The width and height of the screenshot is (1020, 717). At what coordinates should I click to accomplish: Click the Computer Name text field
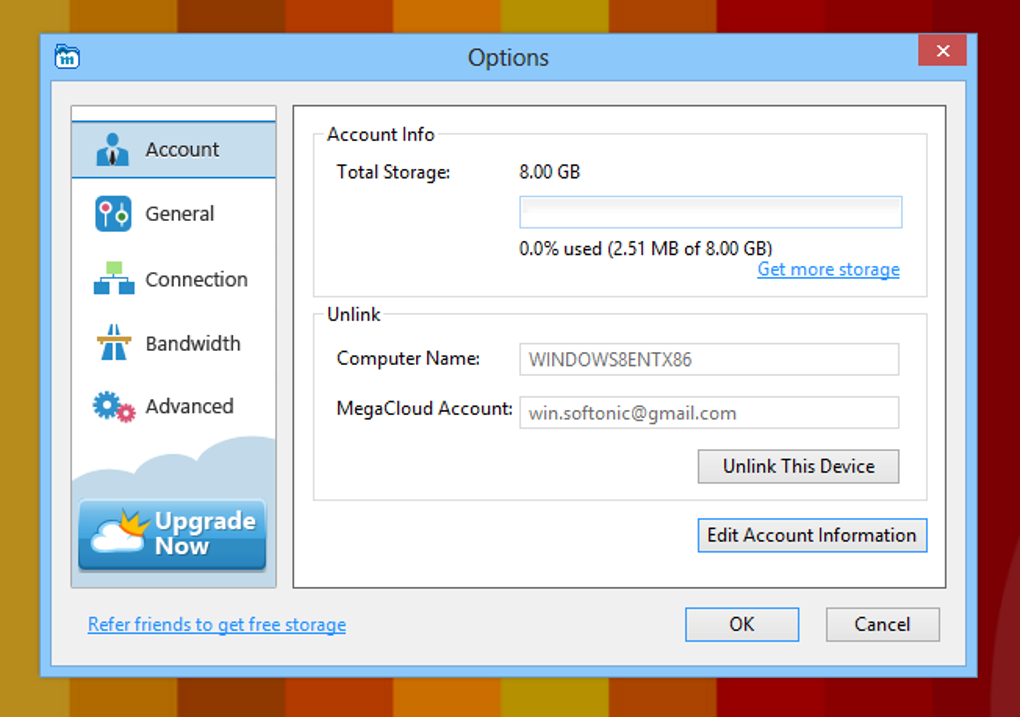709,359
